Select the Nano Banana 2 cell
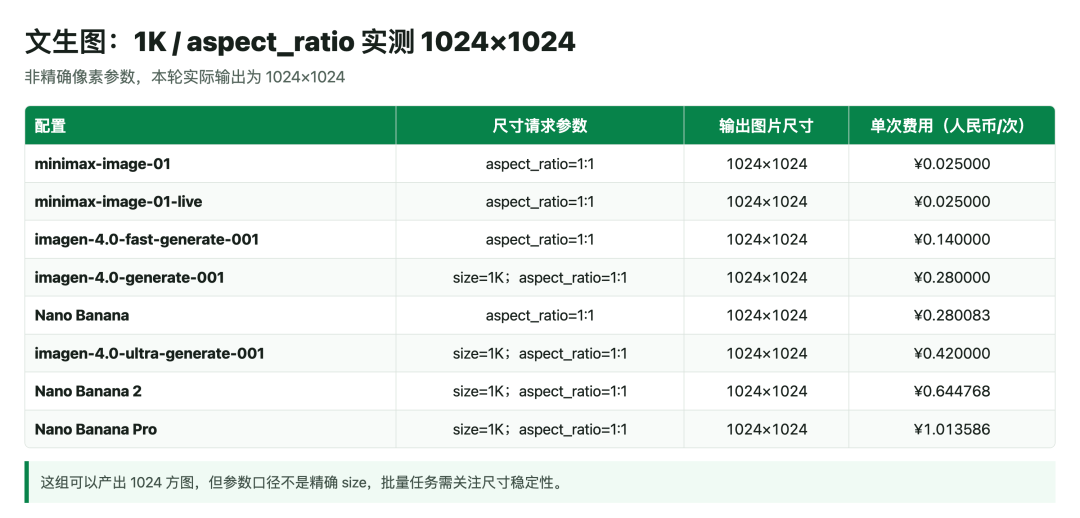Screen dimensions: 1080x518 pos(210,391)
